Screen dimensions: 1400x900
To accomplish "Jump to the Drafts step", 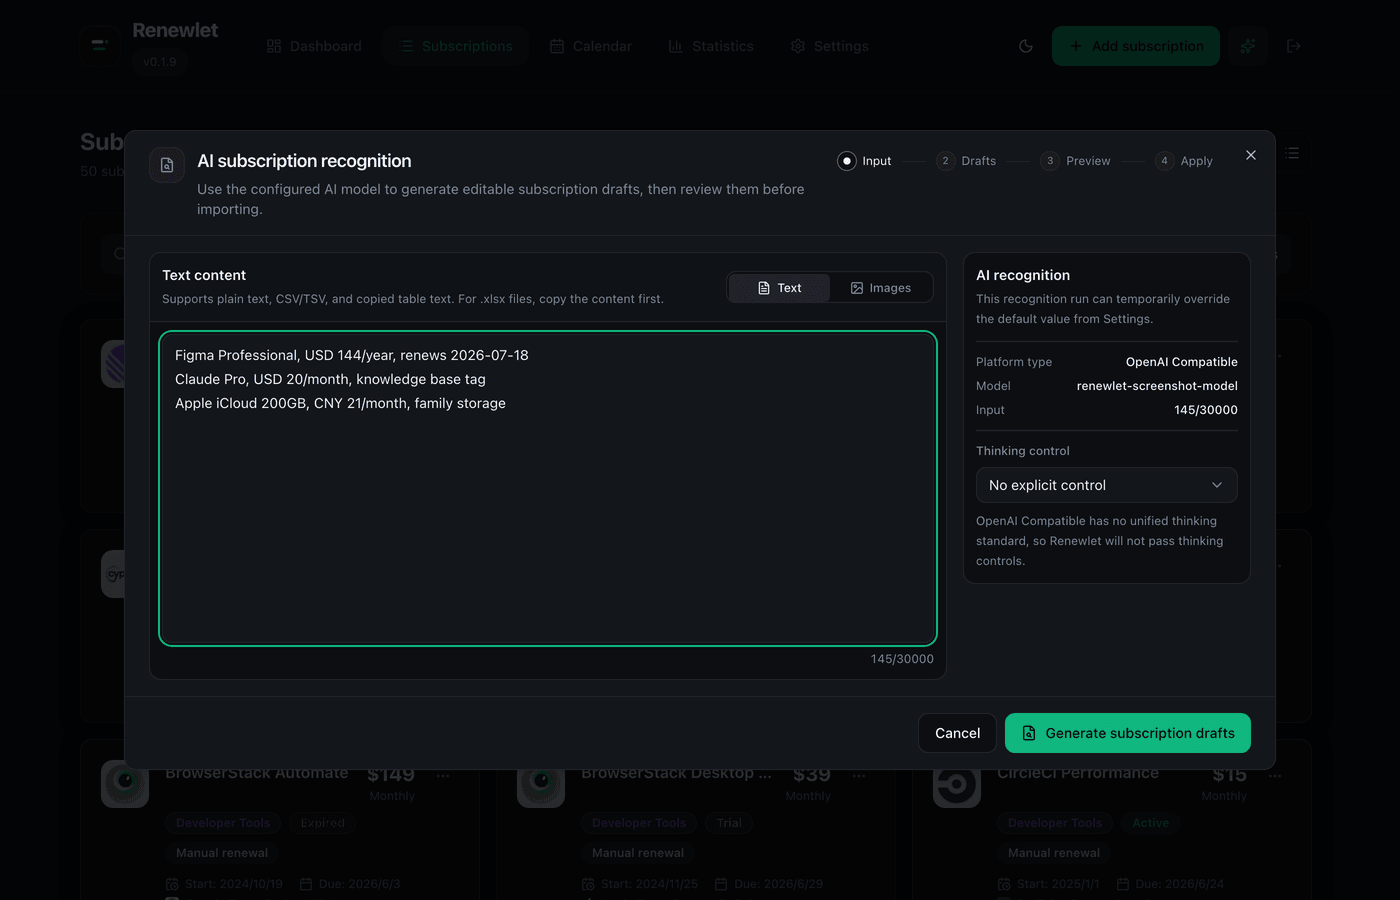I will coord(966,161).
